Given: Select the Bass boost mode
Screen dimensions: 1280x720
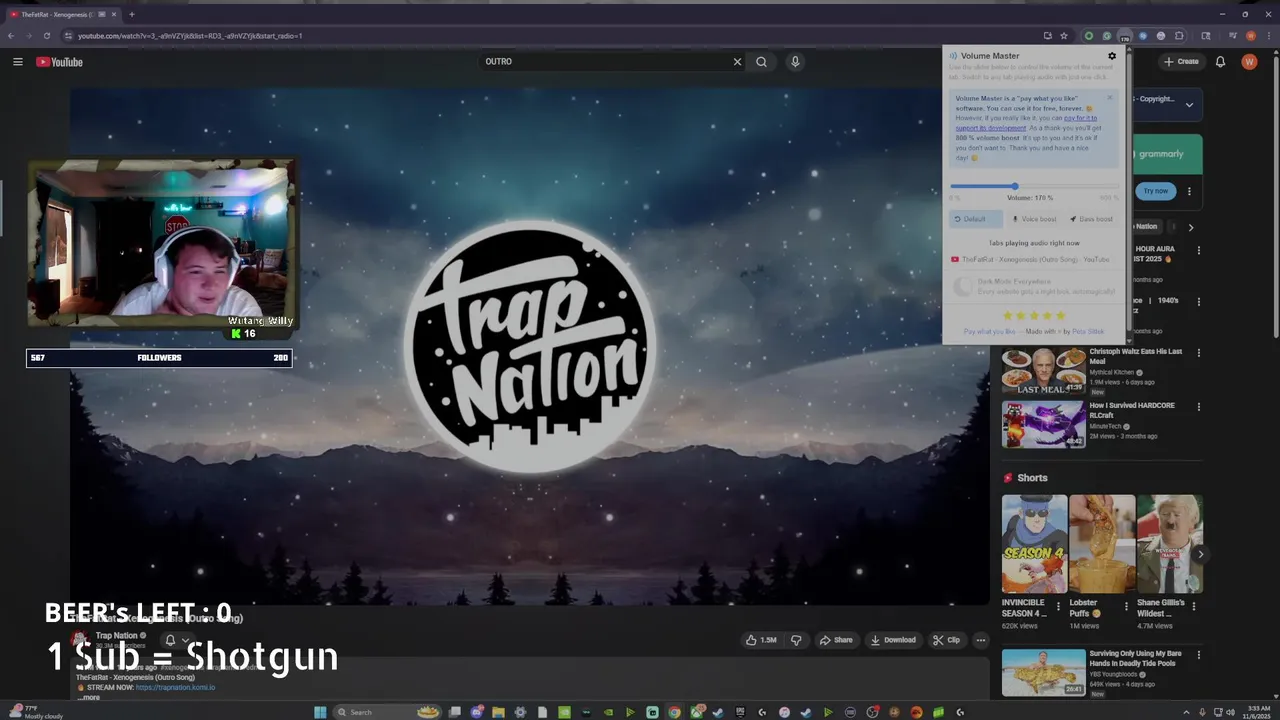Looking at the screenshot, I should tap(1091, 219).
